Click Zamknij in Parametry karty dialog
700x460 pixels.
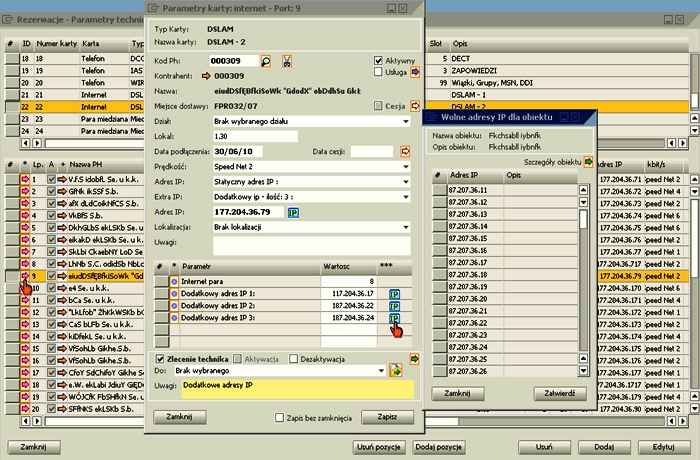click(x=179, y=417)
